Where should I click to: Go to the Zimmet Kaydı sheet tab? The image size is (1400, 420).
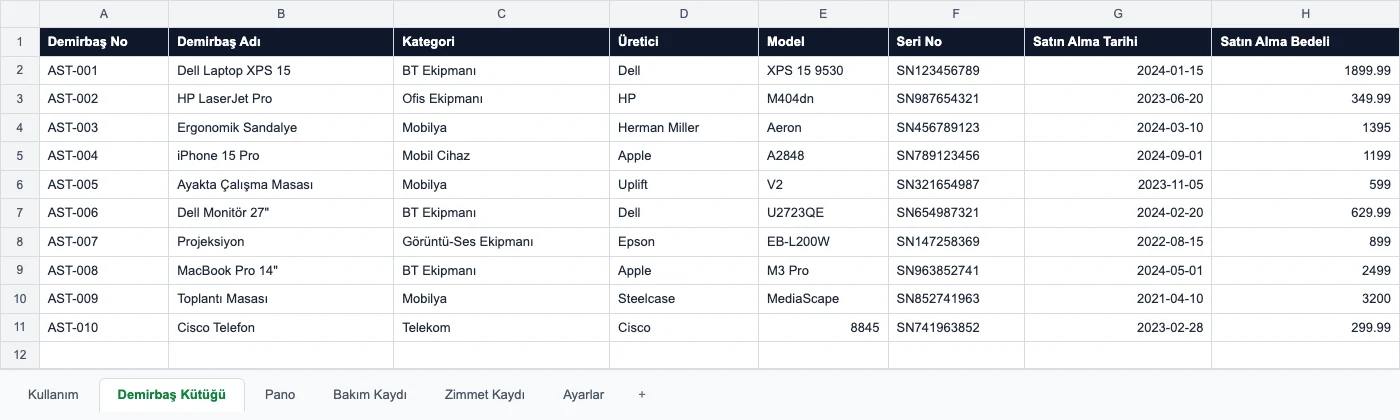click(485, 394)
